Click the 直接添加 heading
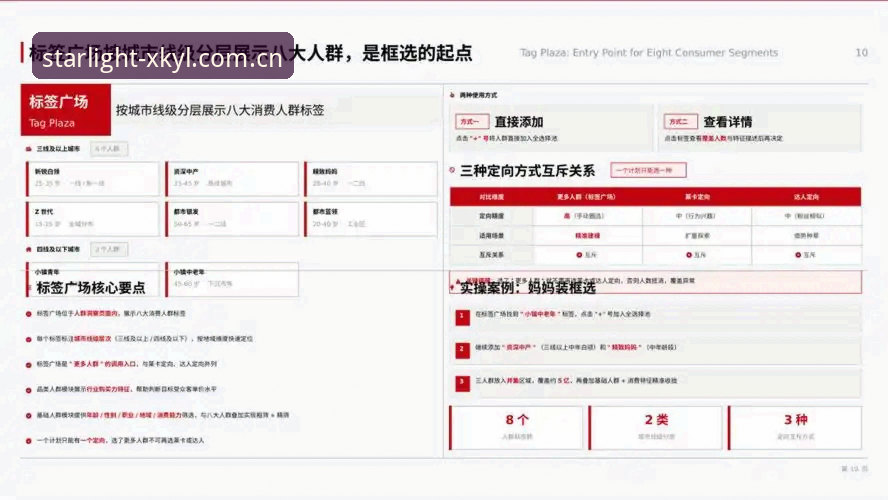The image size is (888, 500). (519, 122)
